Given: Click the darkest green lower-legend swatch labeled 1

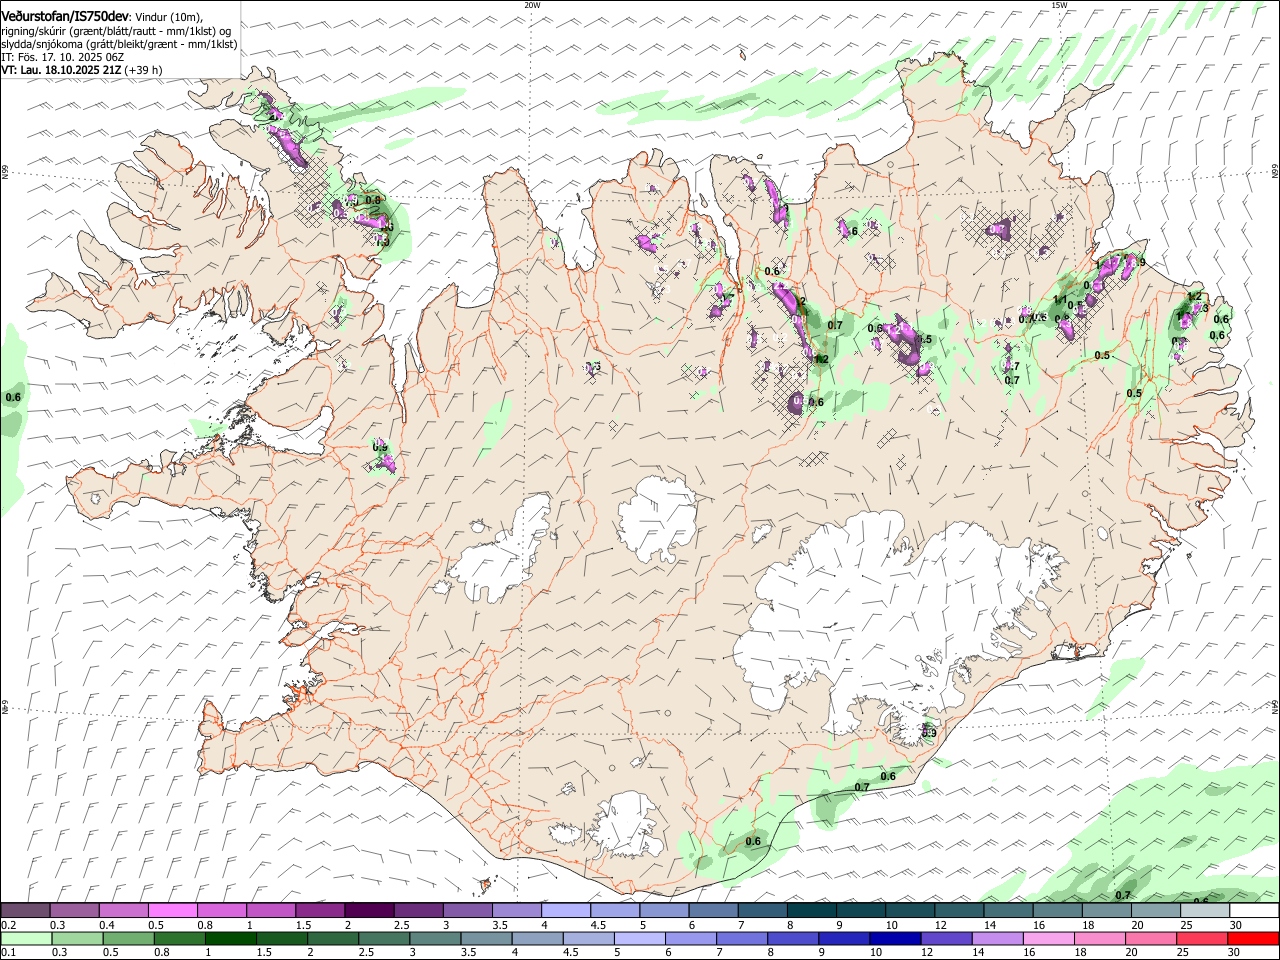Looking at the screenshot, I should tap(230, 939).
